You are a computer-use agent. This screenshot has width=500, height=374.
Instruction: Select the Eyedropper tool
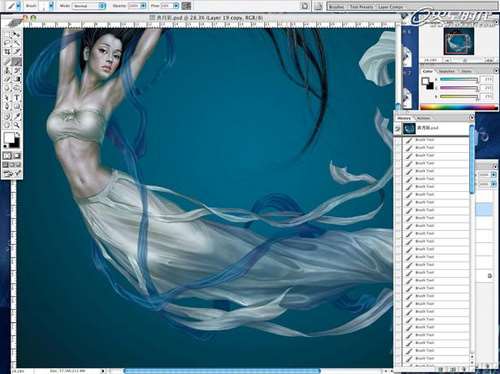[17, 116]
